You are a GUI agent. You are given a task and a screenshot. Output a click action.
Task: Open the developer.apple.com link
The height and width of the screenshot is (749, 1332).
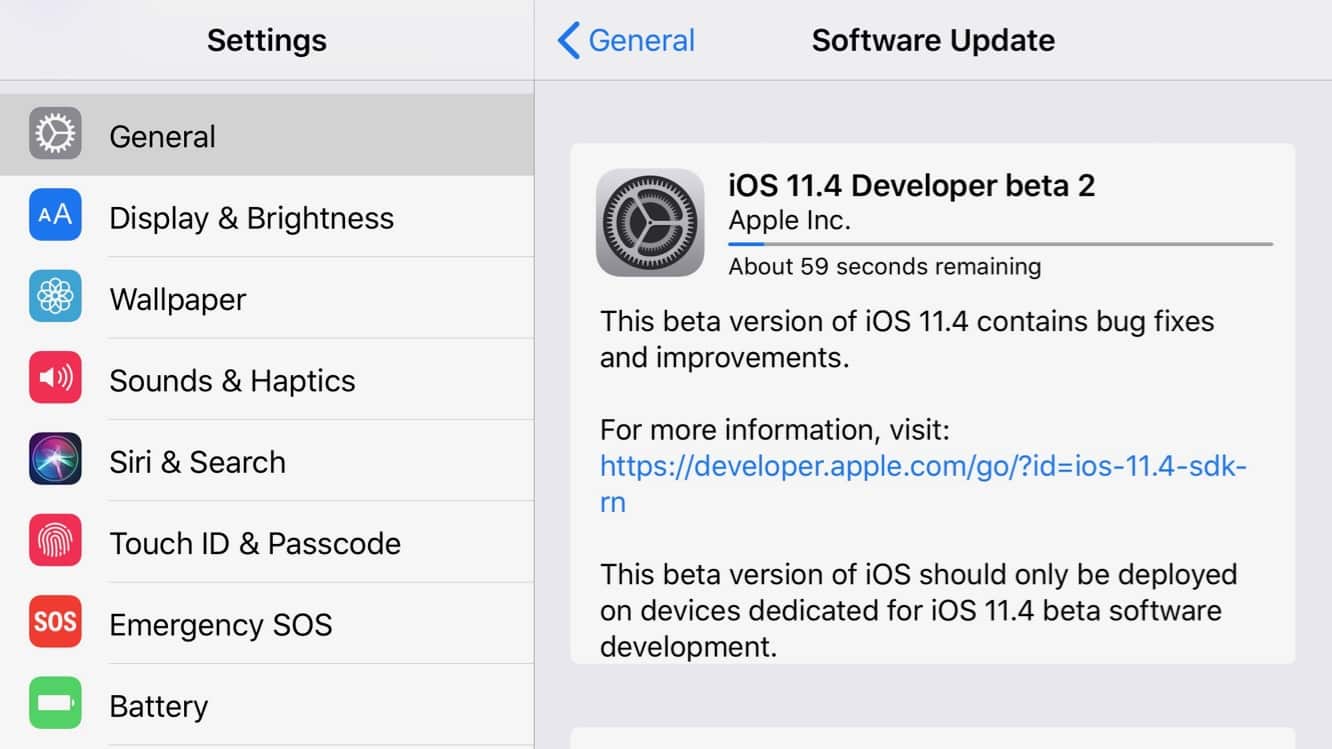coord(922,466)
